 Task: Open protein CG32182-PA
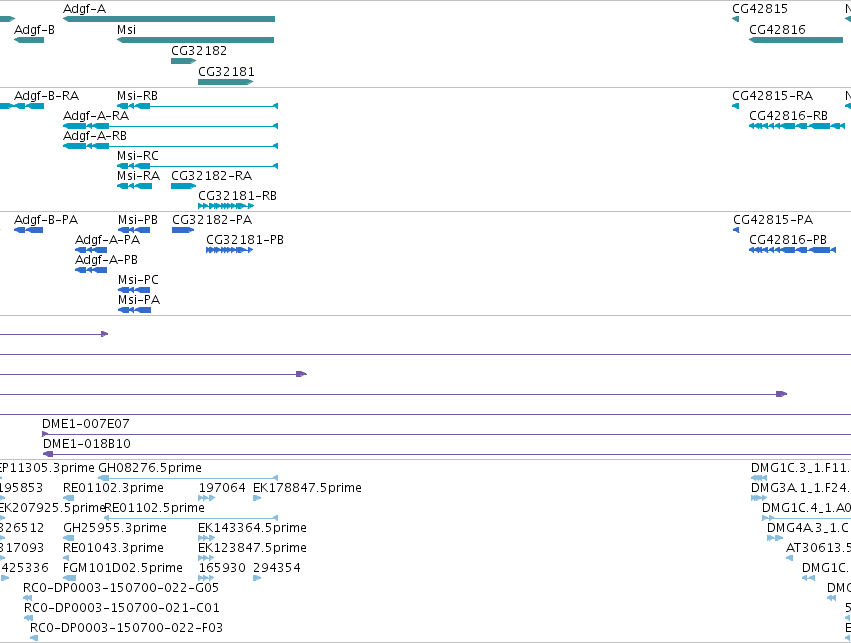pyautogui.click(x=212, y=220)
